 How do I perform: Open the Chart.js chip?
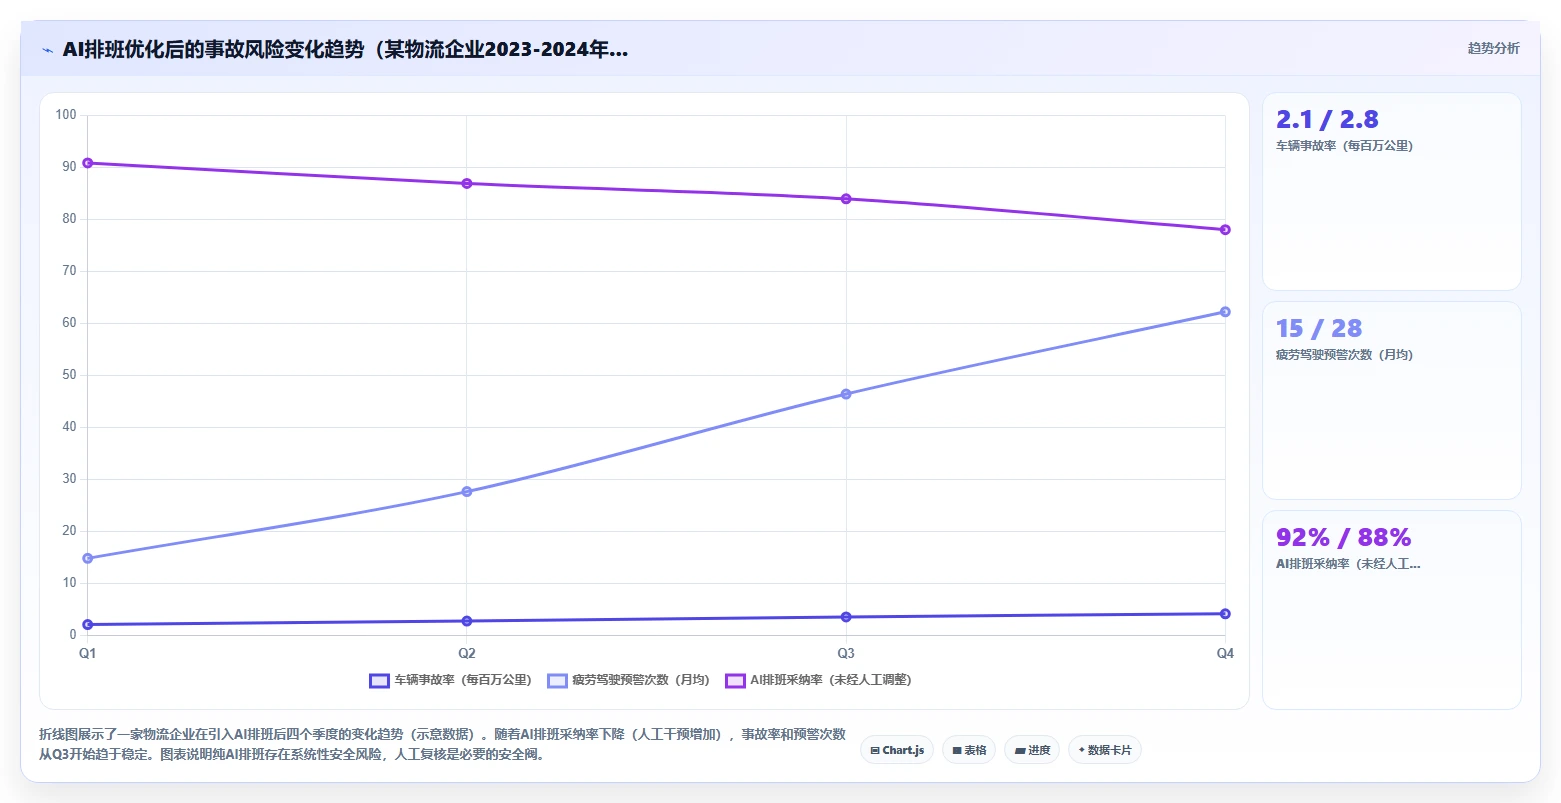click(897, 750)
